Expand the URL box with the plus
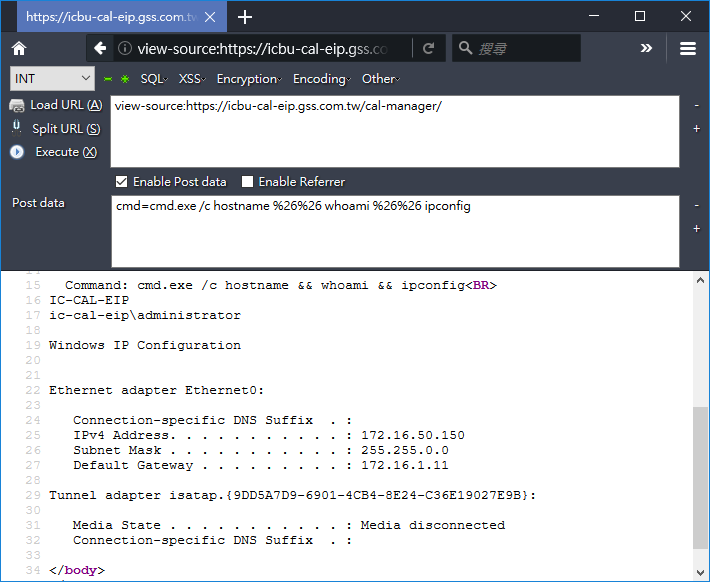The height and width of the screenshot is (582, 710). click(x=696, y=129)
